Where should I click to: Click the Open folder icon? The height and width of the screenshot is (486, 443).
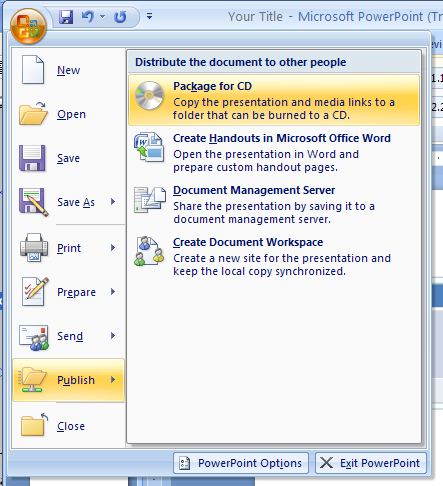[33, 114]
